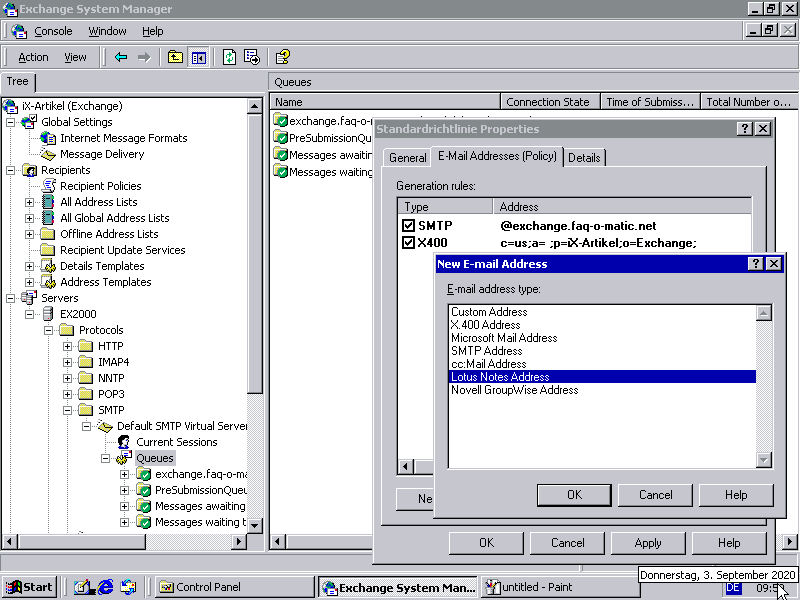Collapse the Queues tree node
The height and width of the screenshot is (600, 800).
(x=105, y=458)
